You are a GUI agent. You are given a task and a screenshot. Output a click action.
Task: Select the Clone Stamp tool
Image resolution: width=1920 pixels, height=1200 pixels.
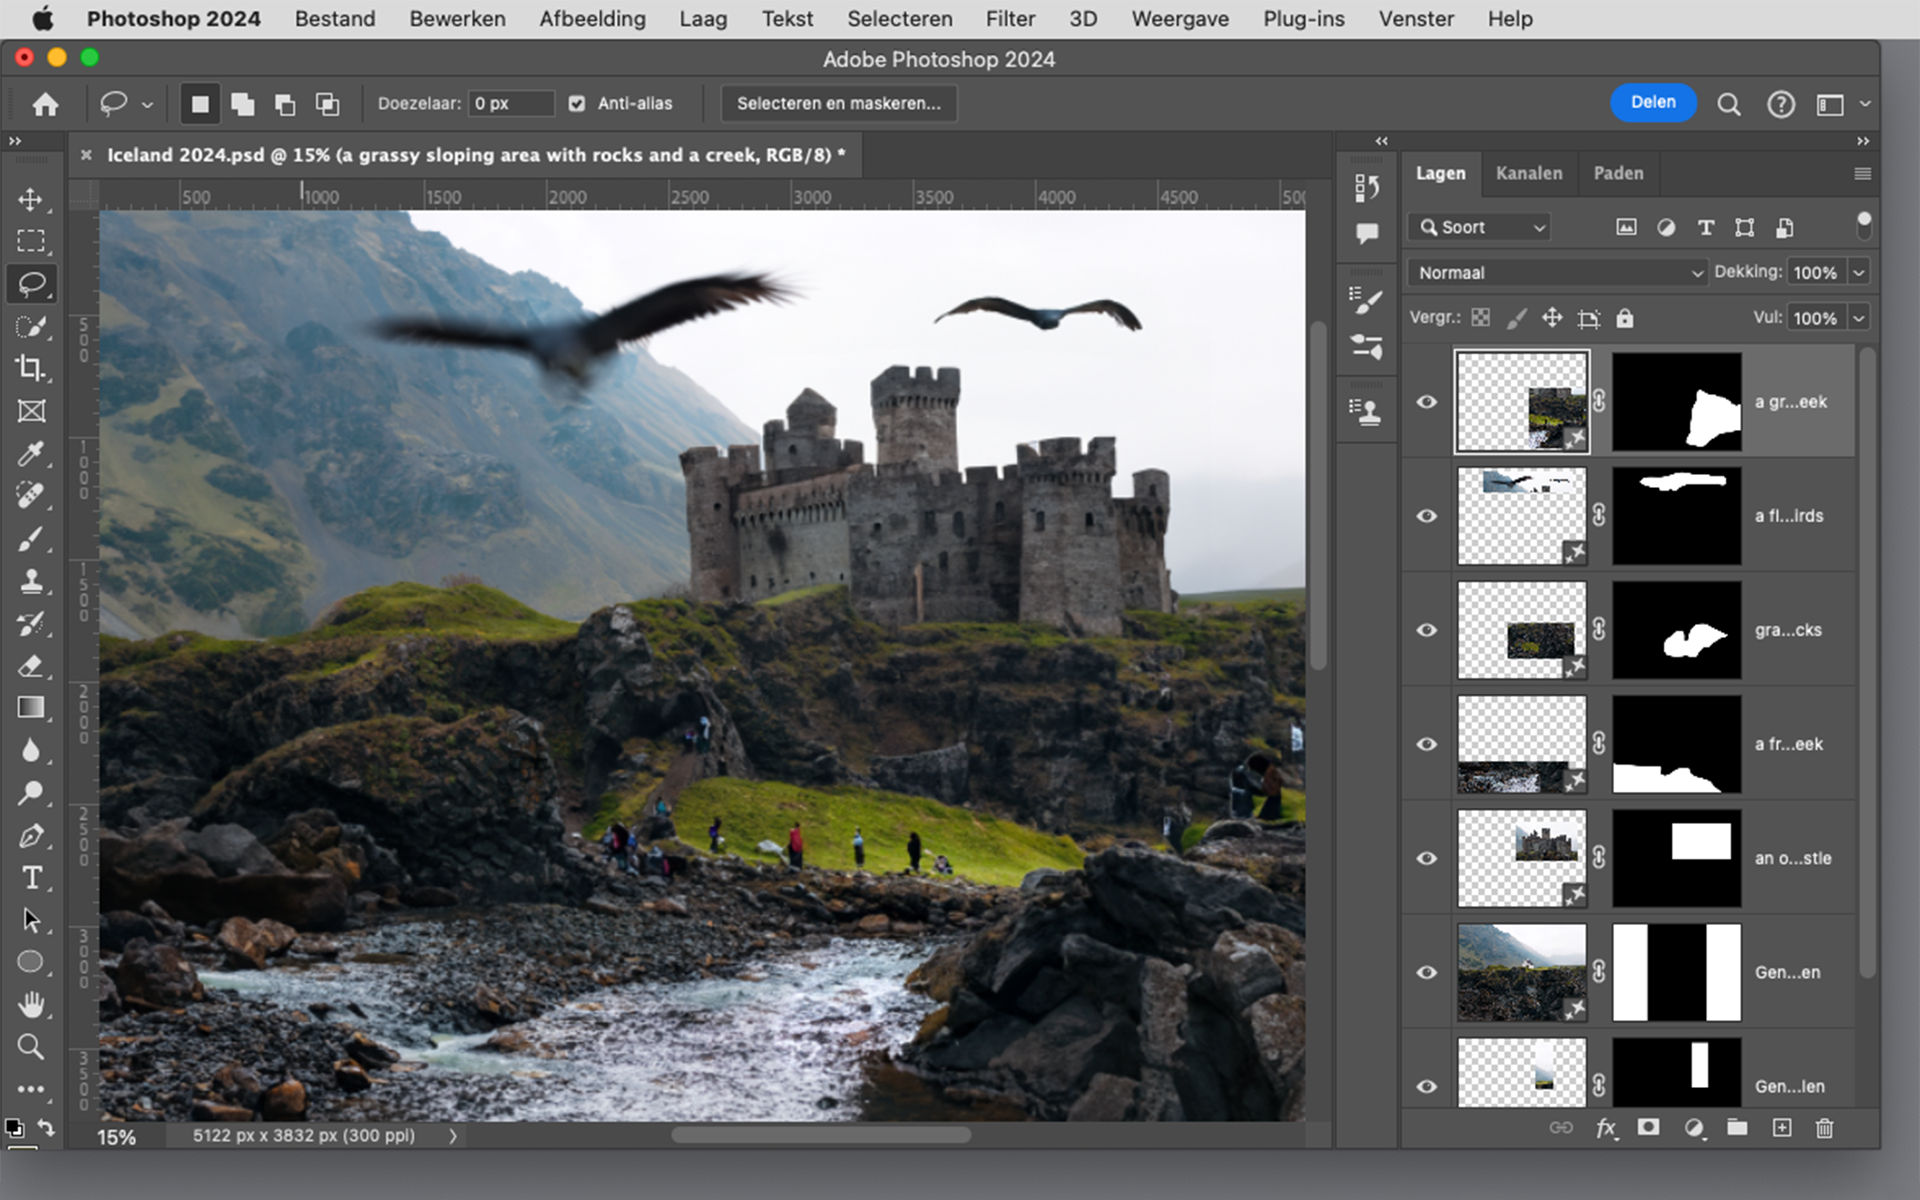(30, 581)
